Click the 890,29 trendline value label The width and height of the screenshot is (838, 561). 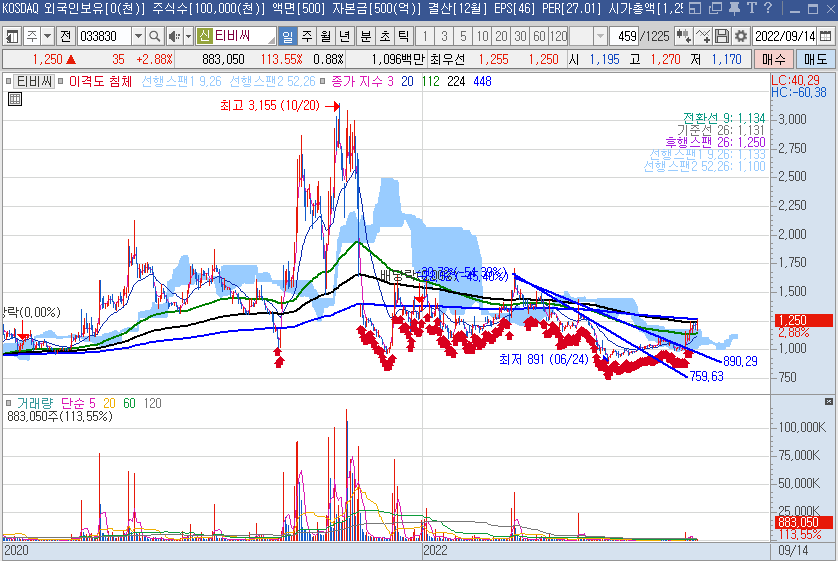click(740, 361)
